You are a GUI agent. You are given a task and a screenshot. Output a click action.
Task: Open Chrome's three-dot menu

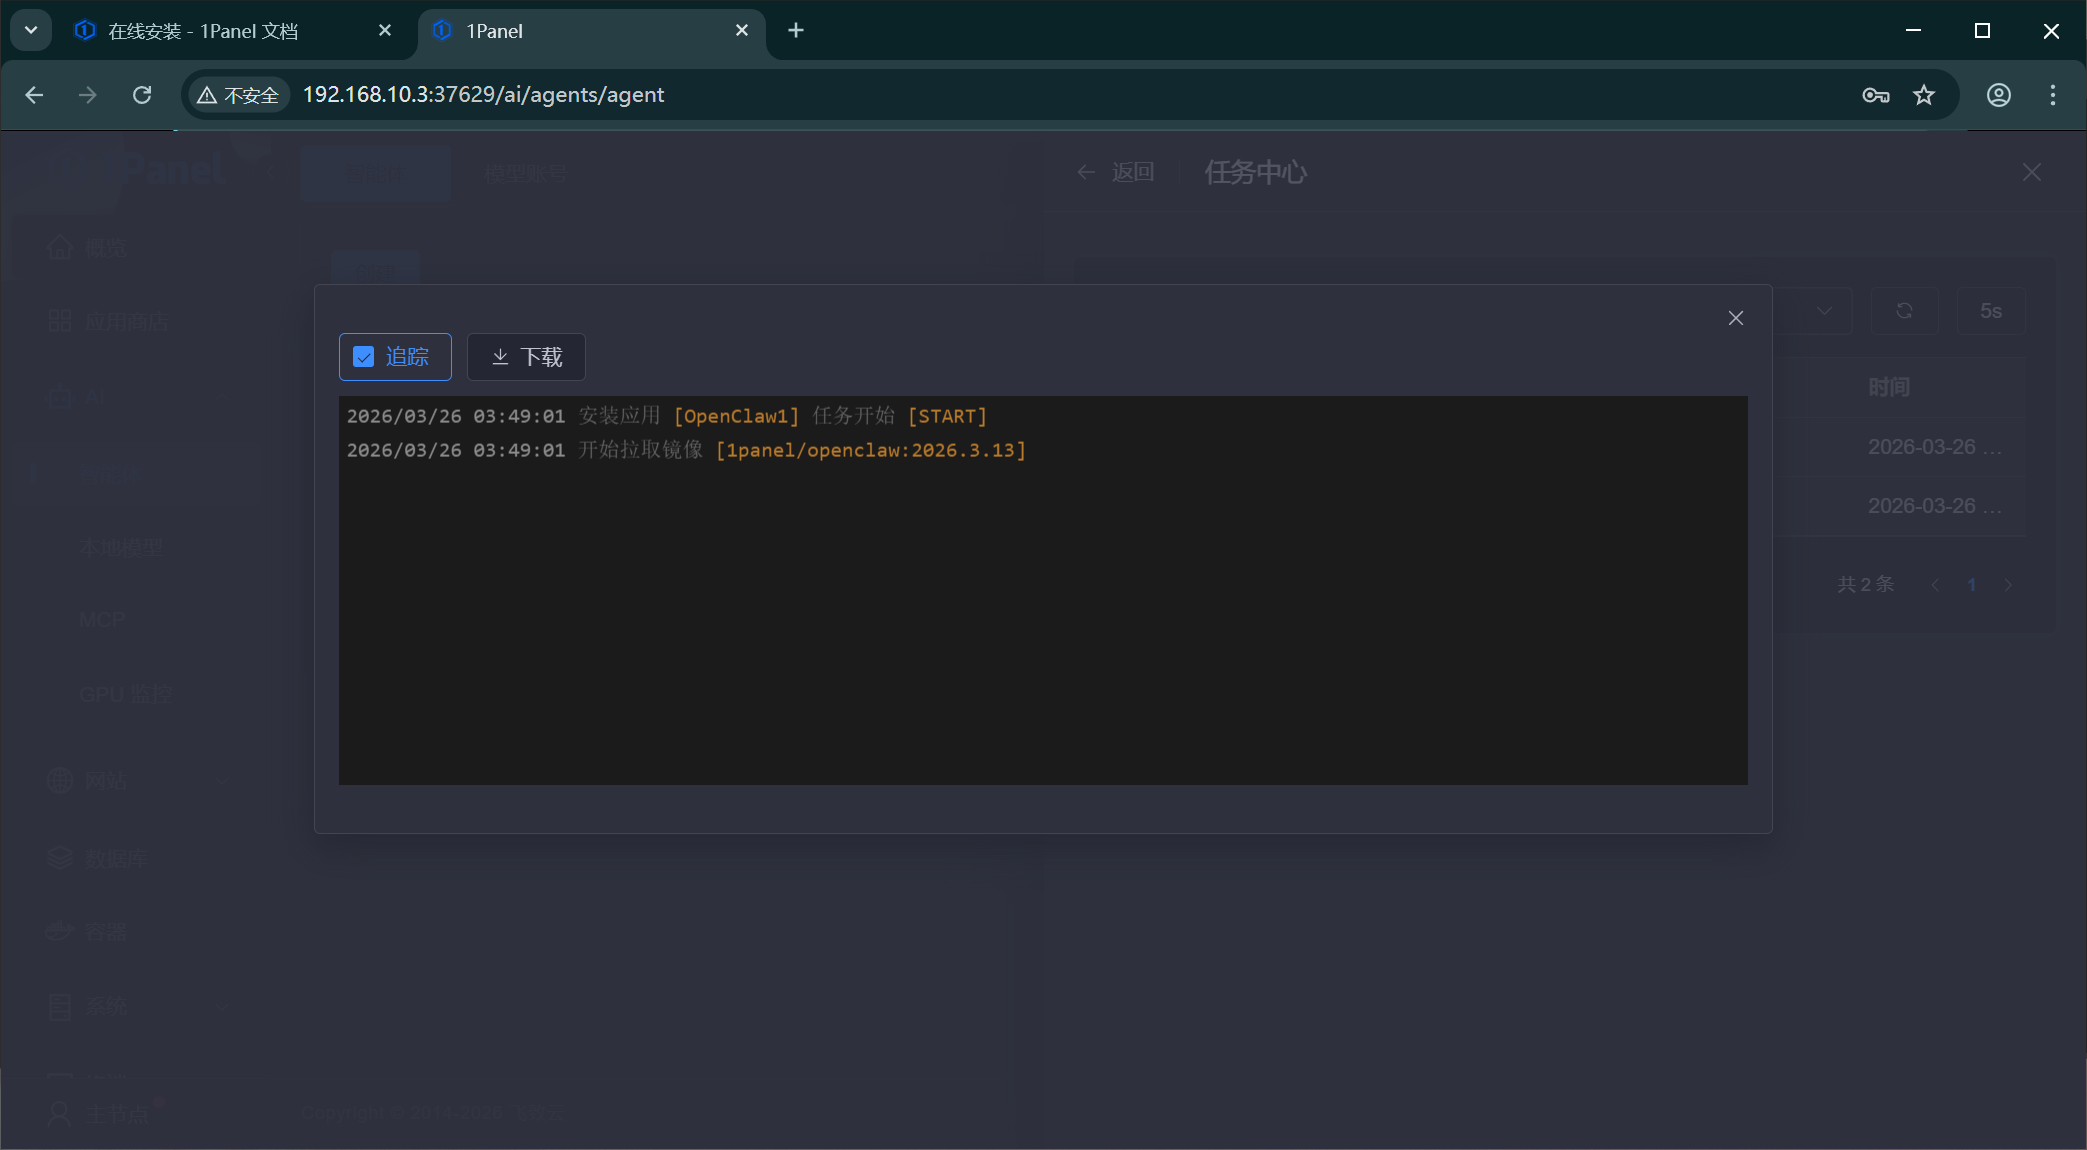tap(2052, 95)
